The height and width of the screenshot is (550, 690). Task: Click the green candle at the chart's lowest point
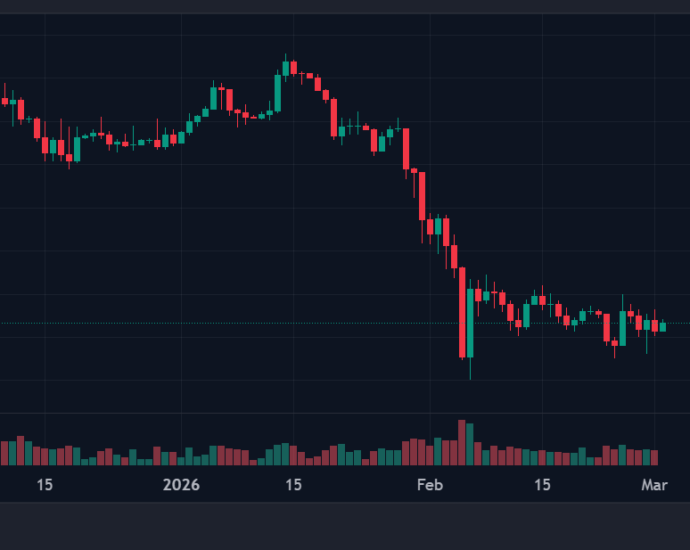(x=470, y=323)
